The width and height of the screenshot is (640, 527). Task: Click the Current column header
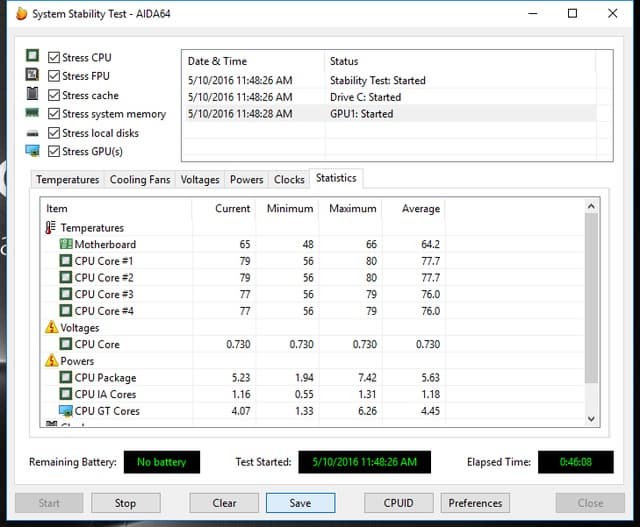coord(224,209)
